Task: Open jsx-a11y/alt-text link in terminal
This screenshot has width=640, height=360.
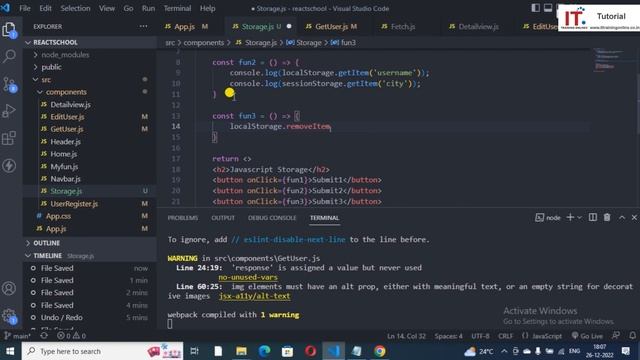Action: pyautogui.click(x=254, y=296)
